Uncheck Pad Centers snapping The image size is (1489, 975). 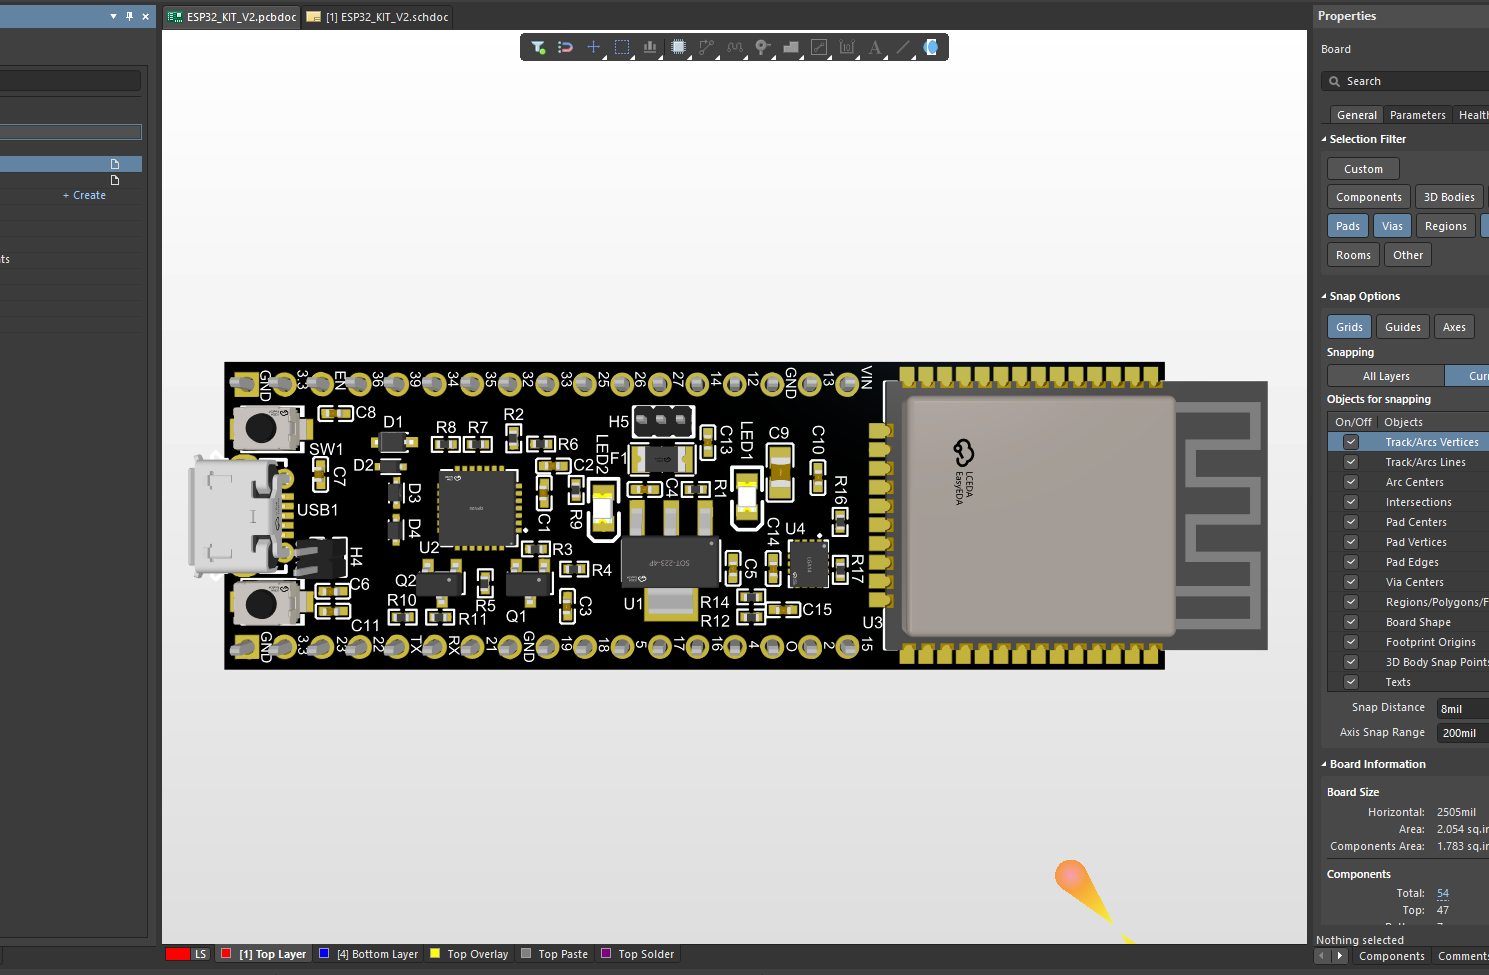coord(1351,522)
